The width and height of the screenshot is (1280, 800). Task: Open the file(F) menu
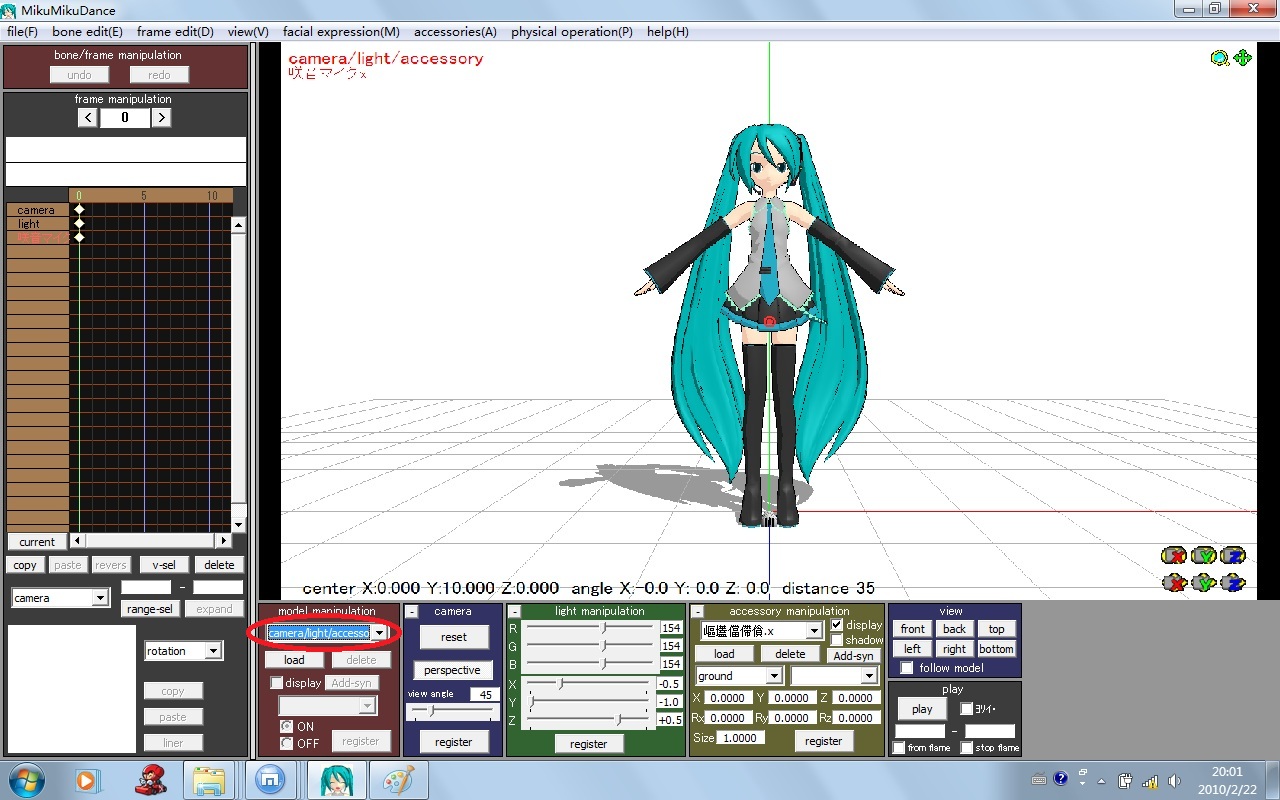[22, 32]
